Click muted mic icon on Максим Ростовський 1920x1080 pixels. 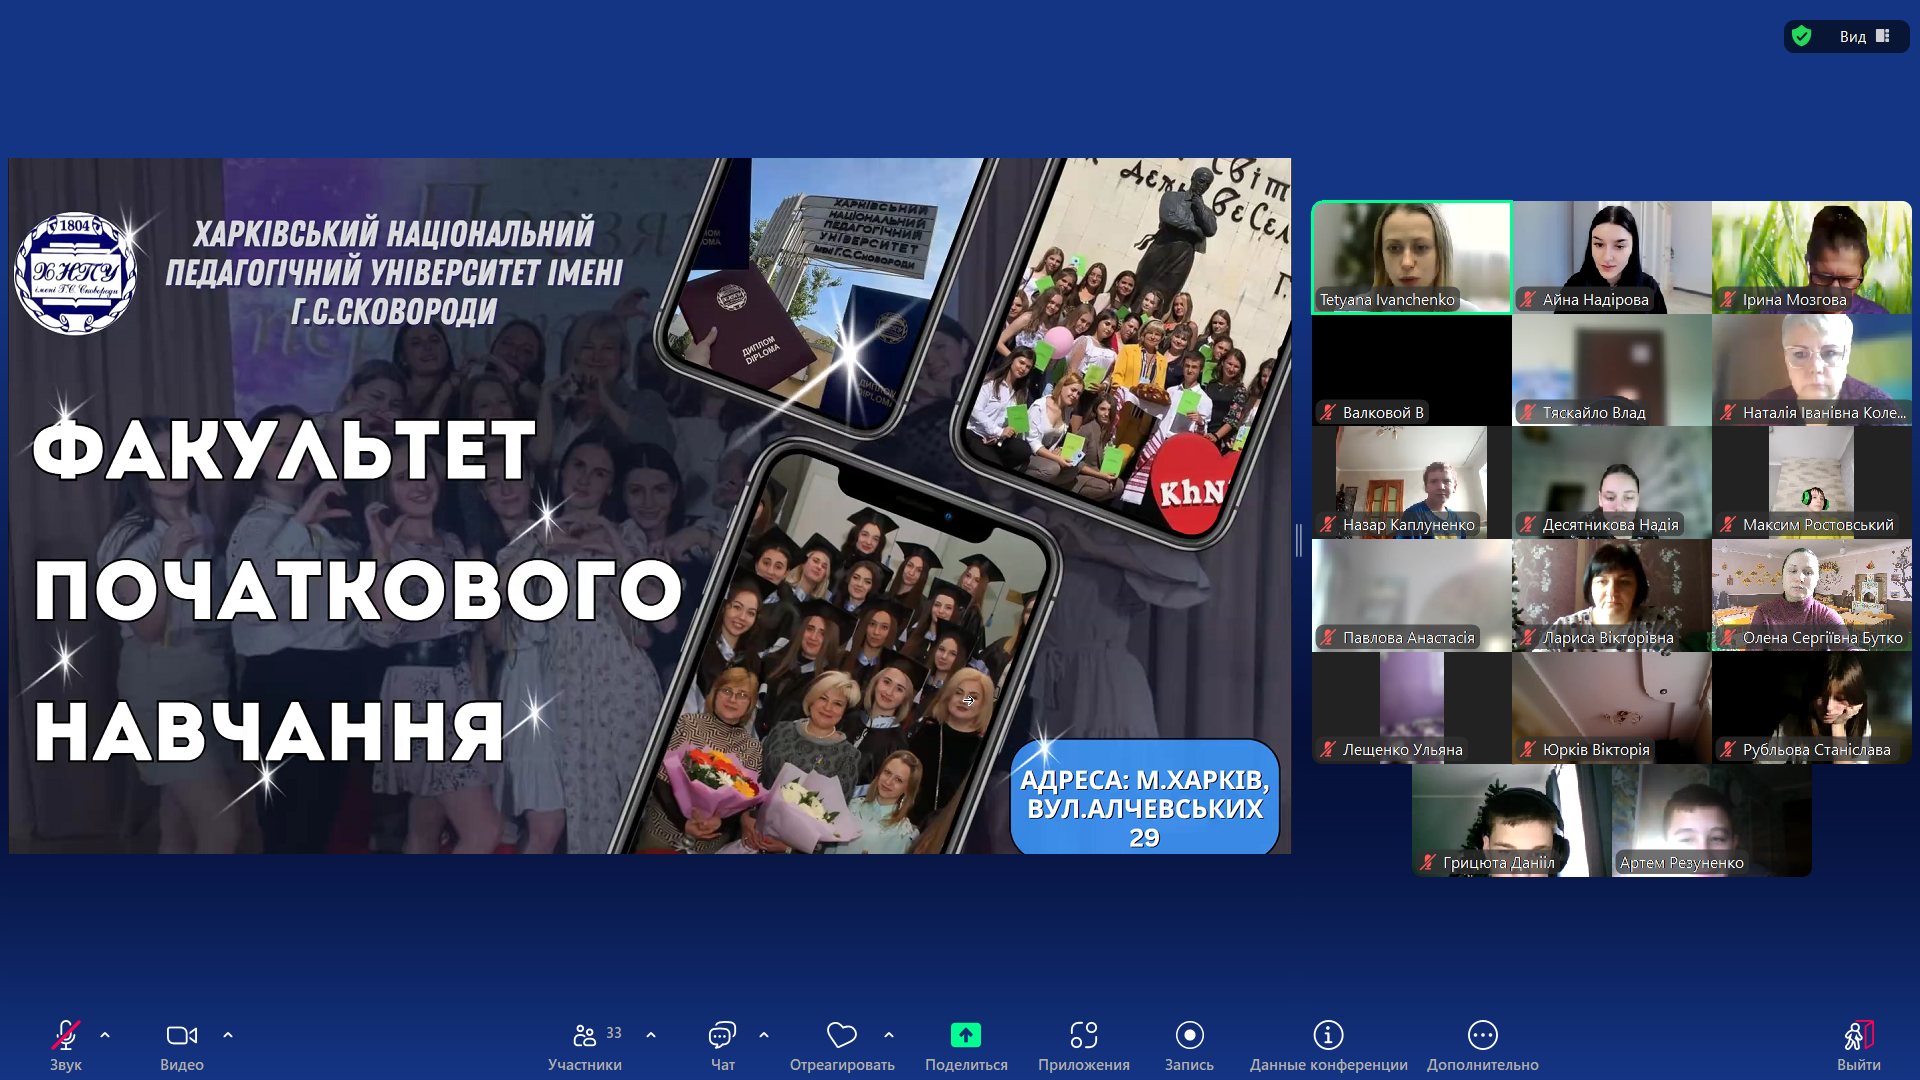point(1728,525)
